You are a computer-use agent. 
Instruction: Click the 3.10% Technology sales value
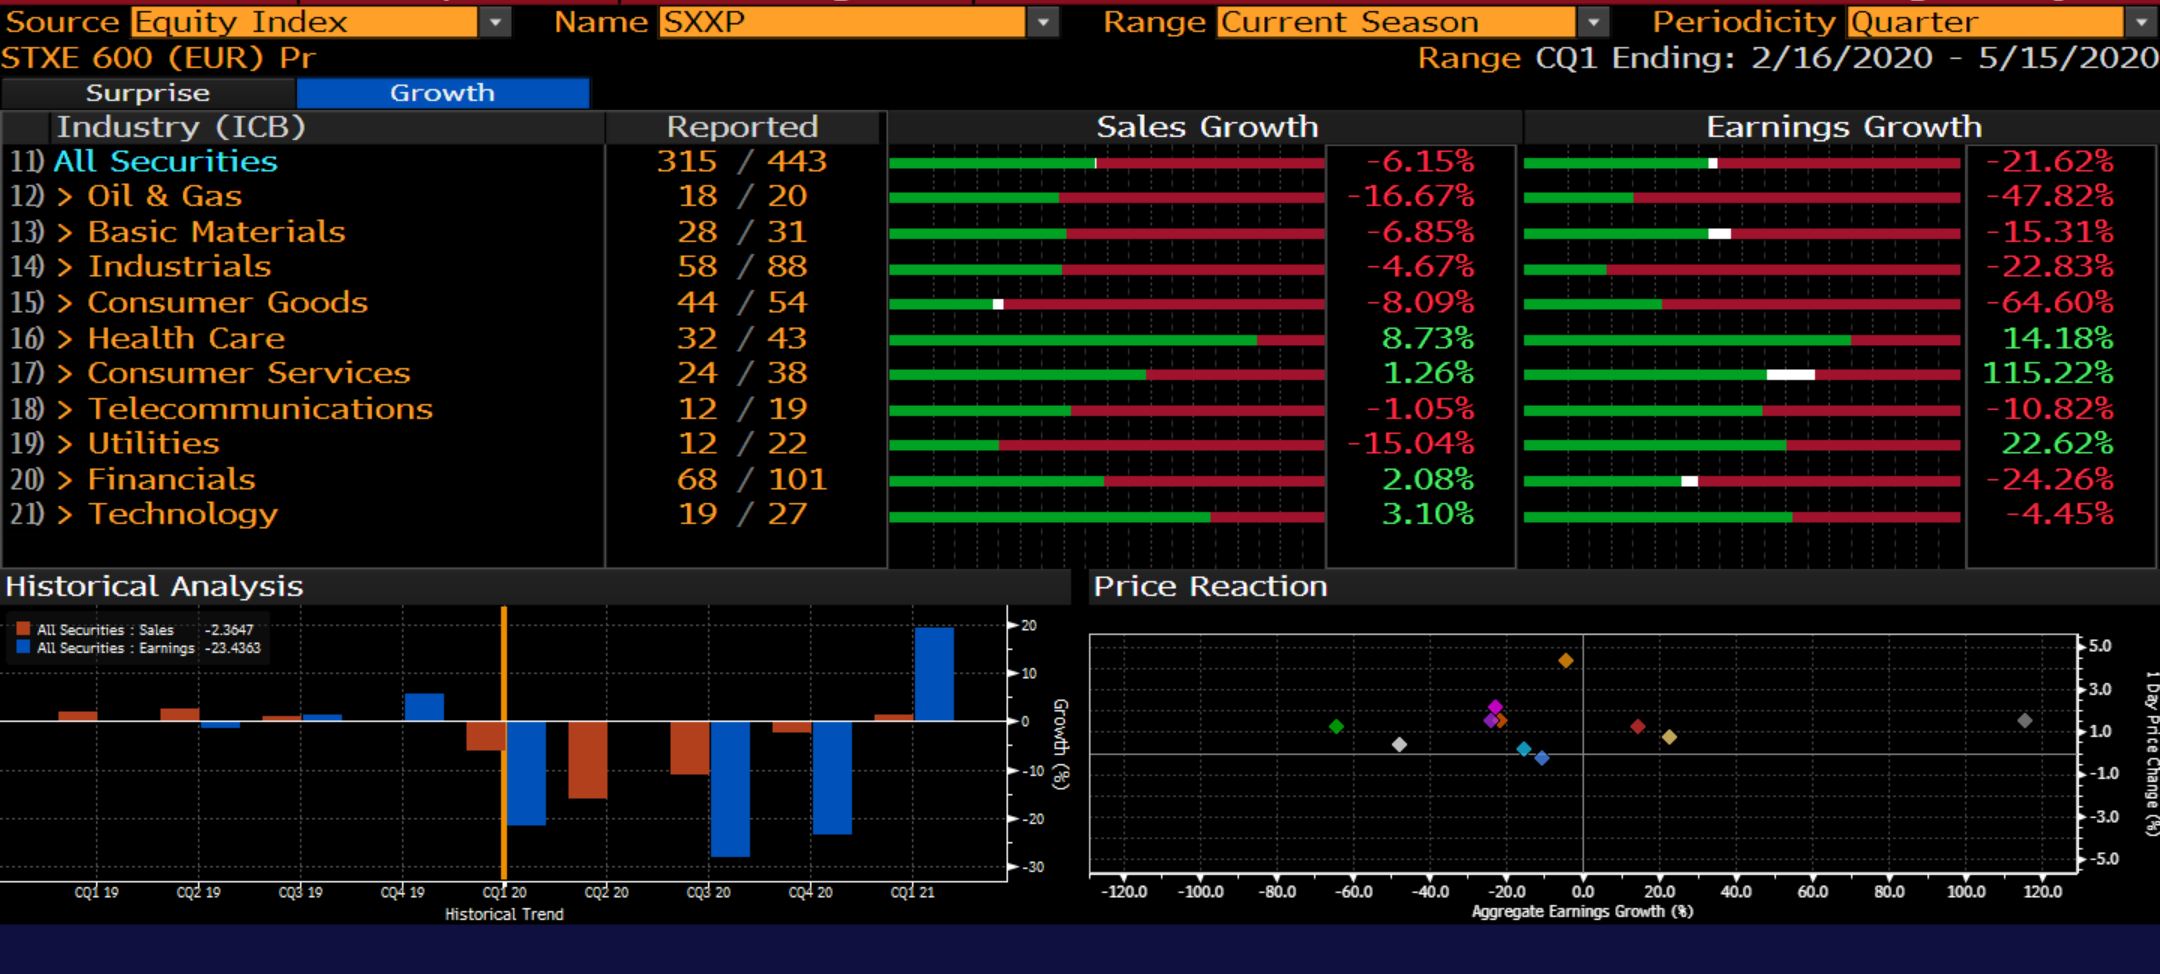(1428, 514)
